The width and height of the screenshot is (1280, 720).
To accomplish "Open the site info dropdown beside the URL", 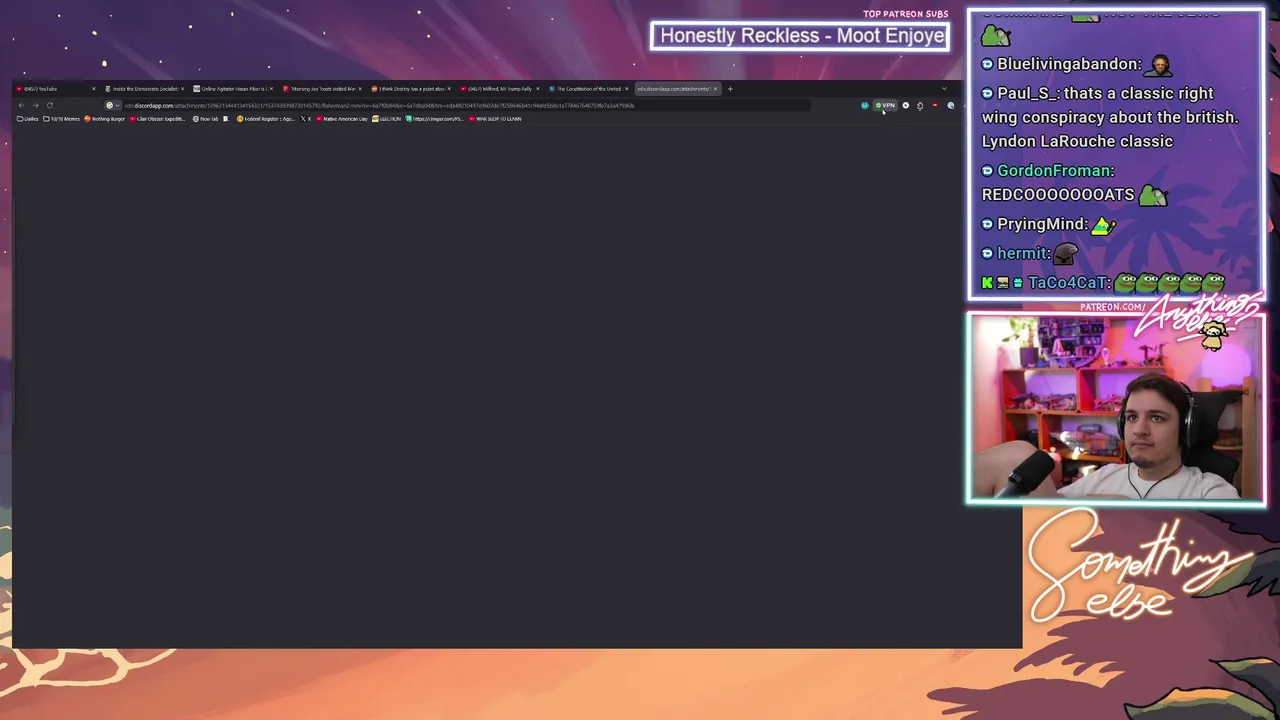I will pos(112,105).
